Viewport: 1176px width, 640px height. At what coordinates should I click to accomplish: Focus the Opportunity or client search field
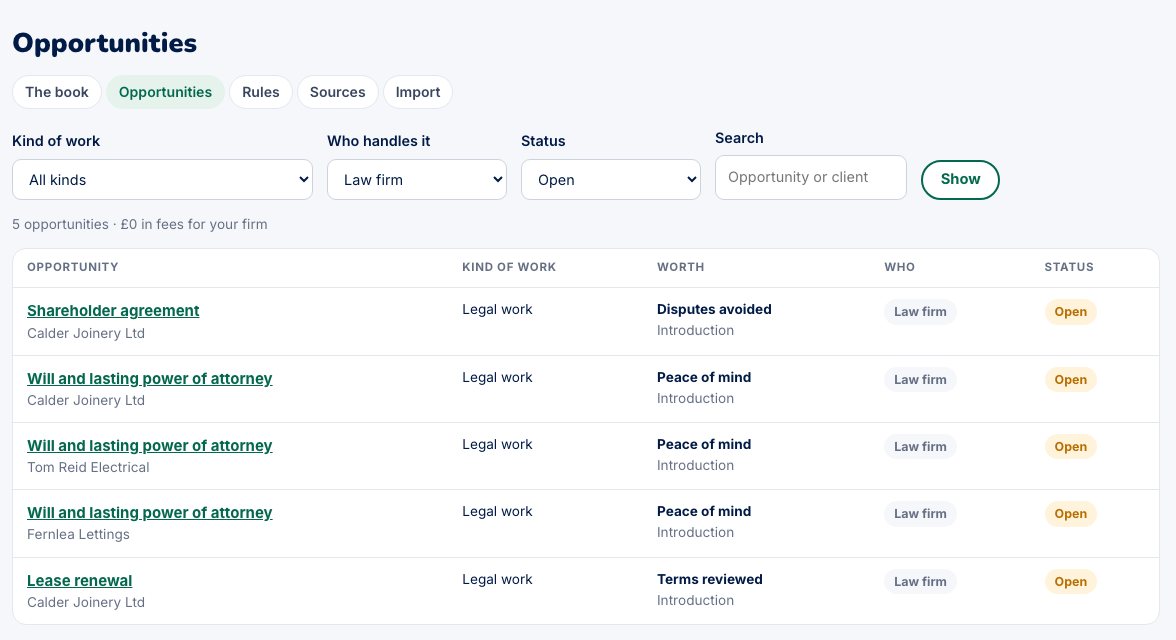tap(811, 177)
